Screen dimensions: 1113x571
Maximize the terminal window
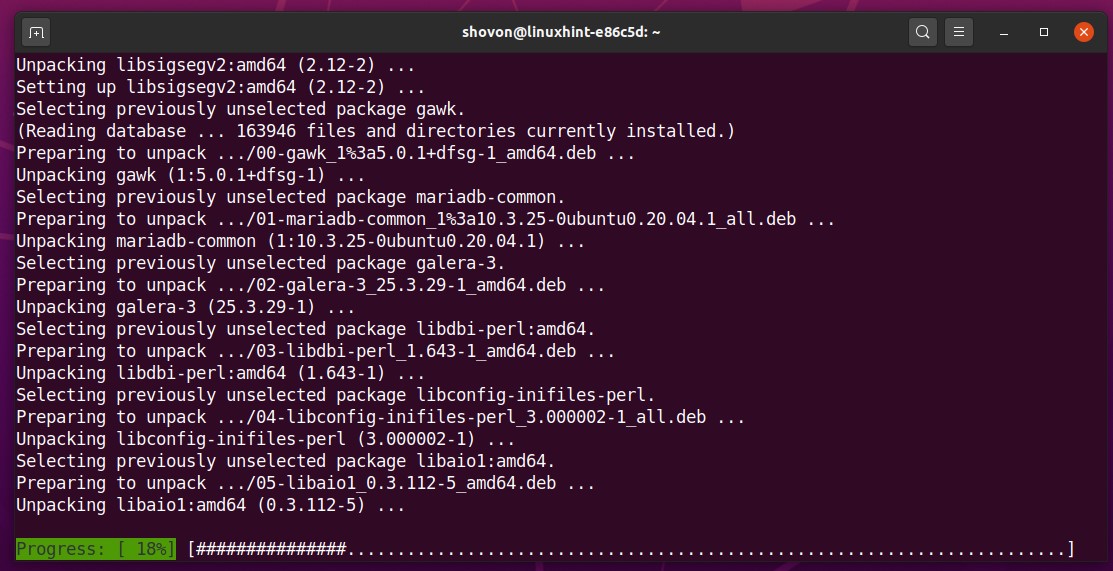(1044, 32)
